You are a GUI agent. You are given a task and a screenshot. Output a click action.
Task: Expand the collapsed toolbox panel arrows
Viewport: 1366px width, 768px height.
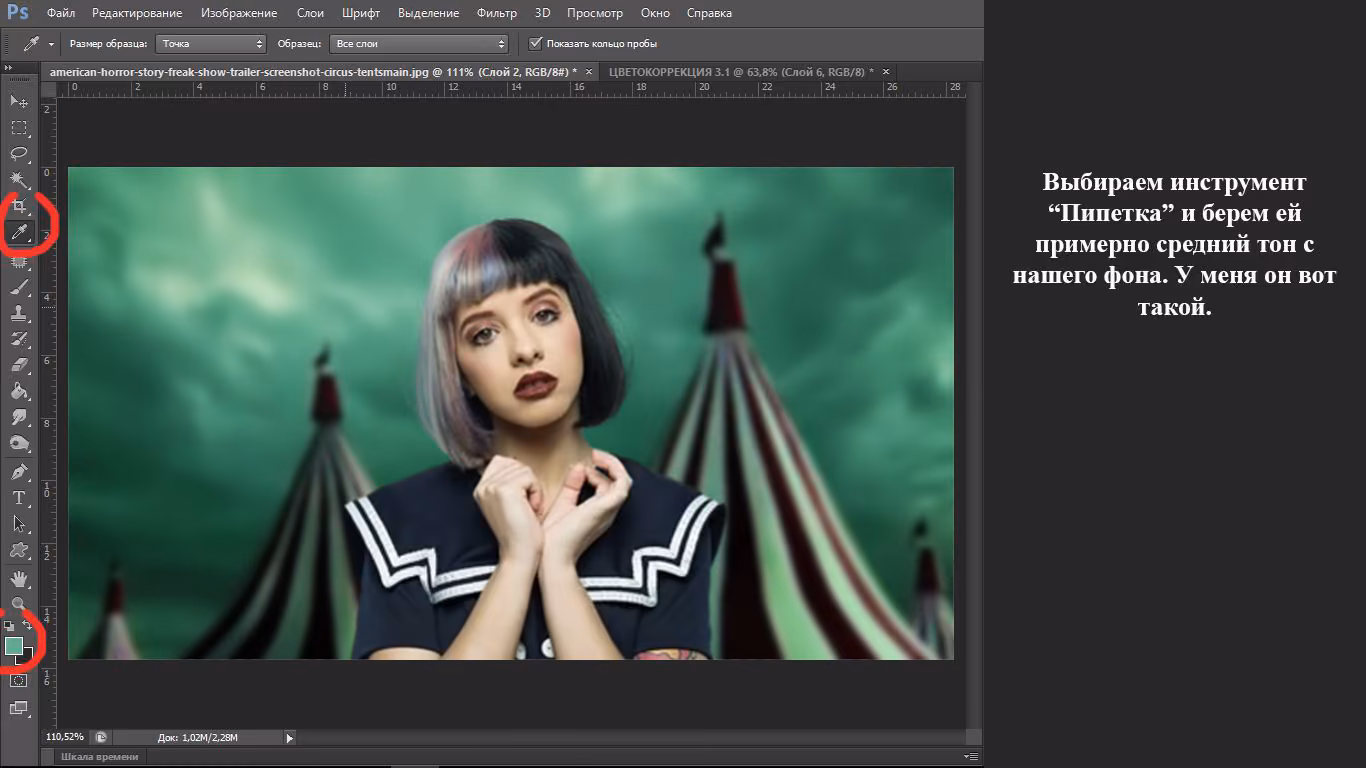click(x=9, y=68)
